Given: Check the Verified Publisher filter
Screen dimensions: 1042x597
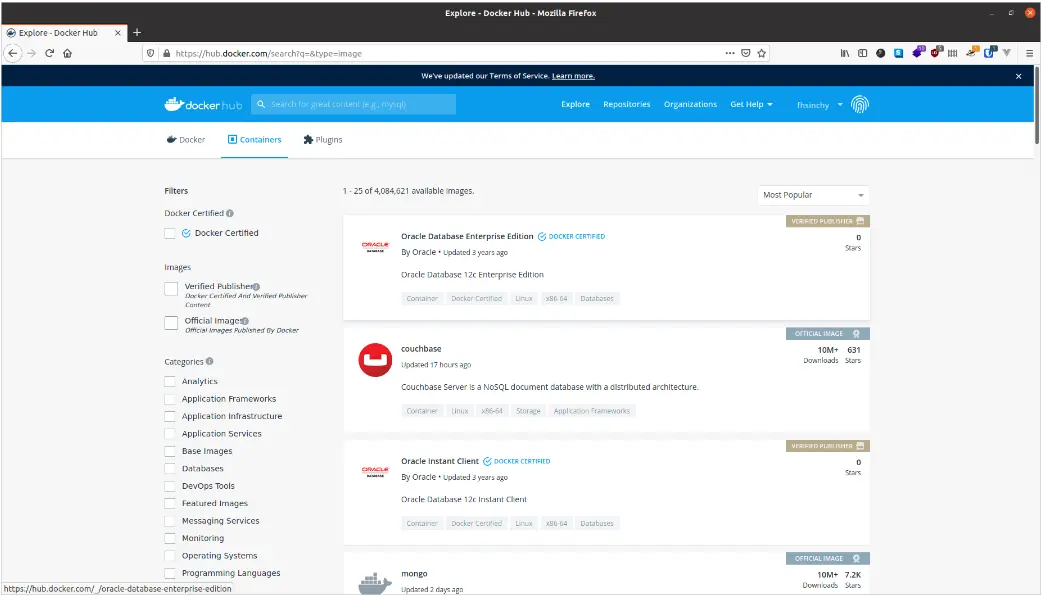Looking at the screenshot, I should tap(171, 289).
